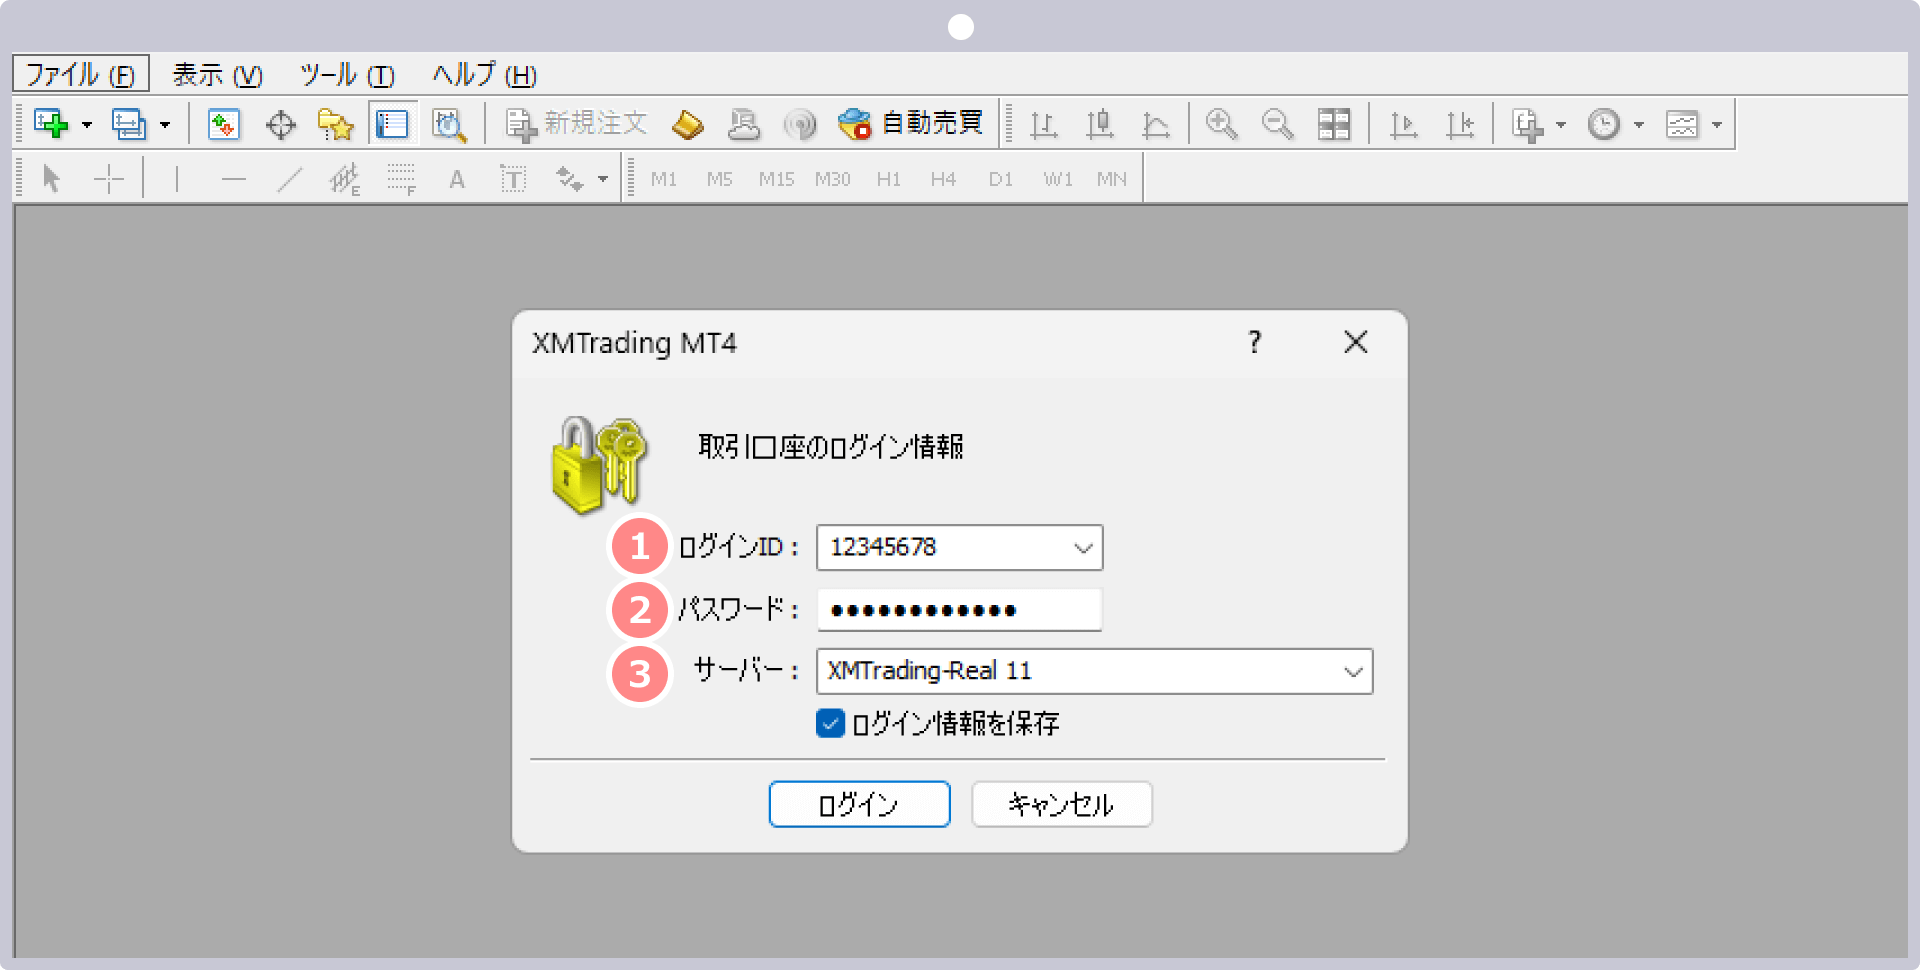Uncheck ログイン情報を保存 checkbox
The height and width of the screenshot is (970, 1920).
tap(829, 723)
